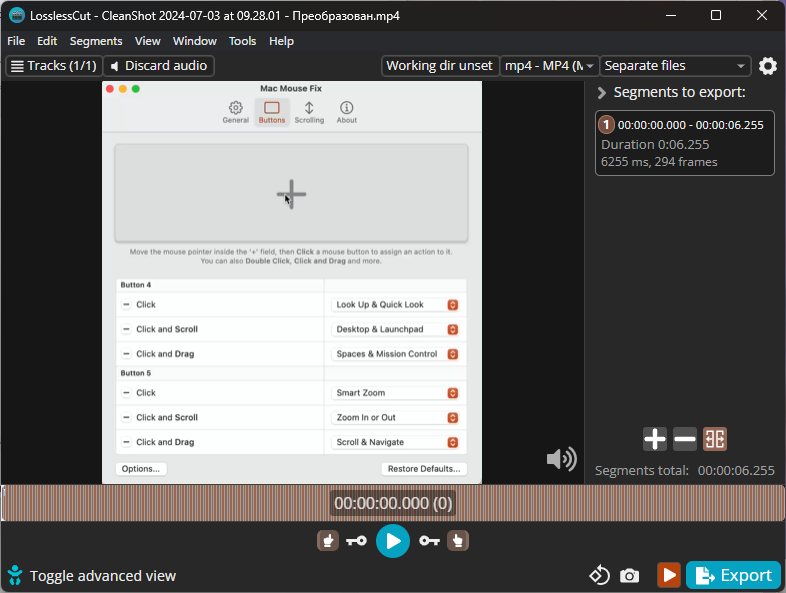786x593 pixels.
Task: Click Options... button in video
Action: pos(141,469)
